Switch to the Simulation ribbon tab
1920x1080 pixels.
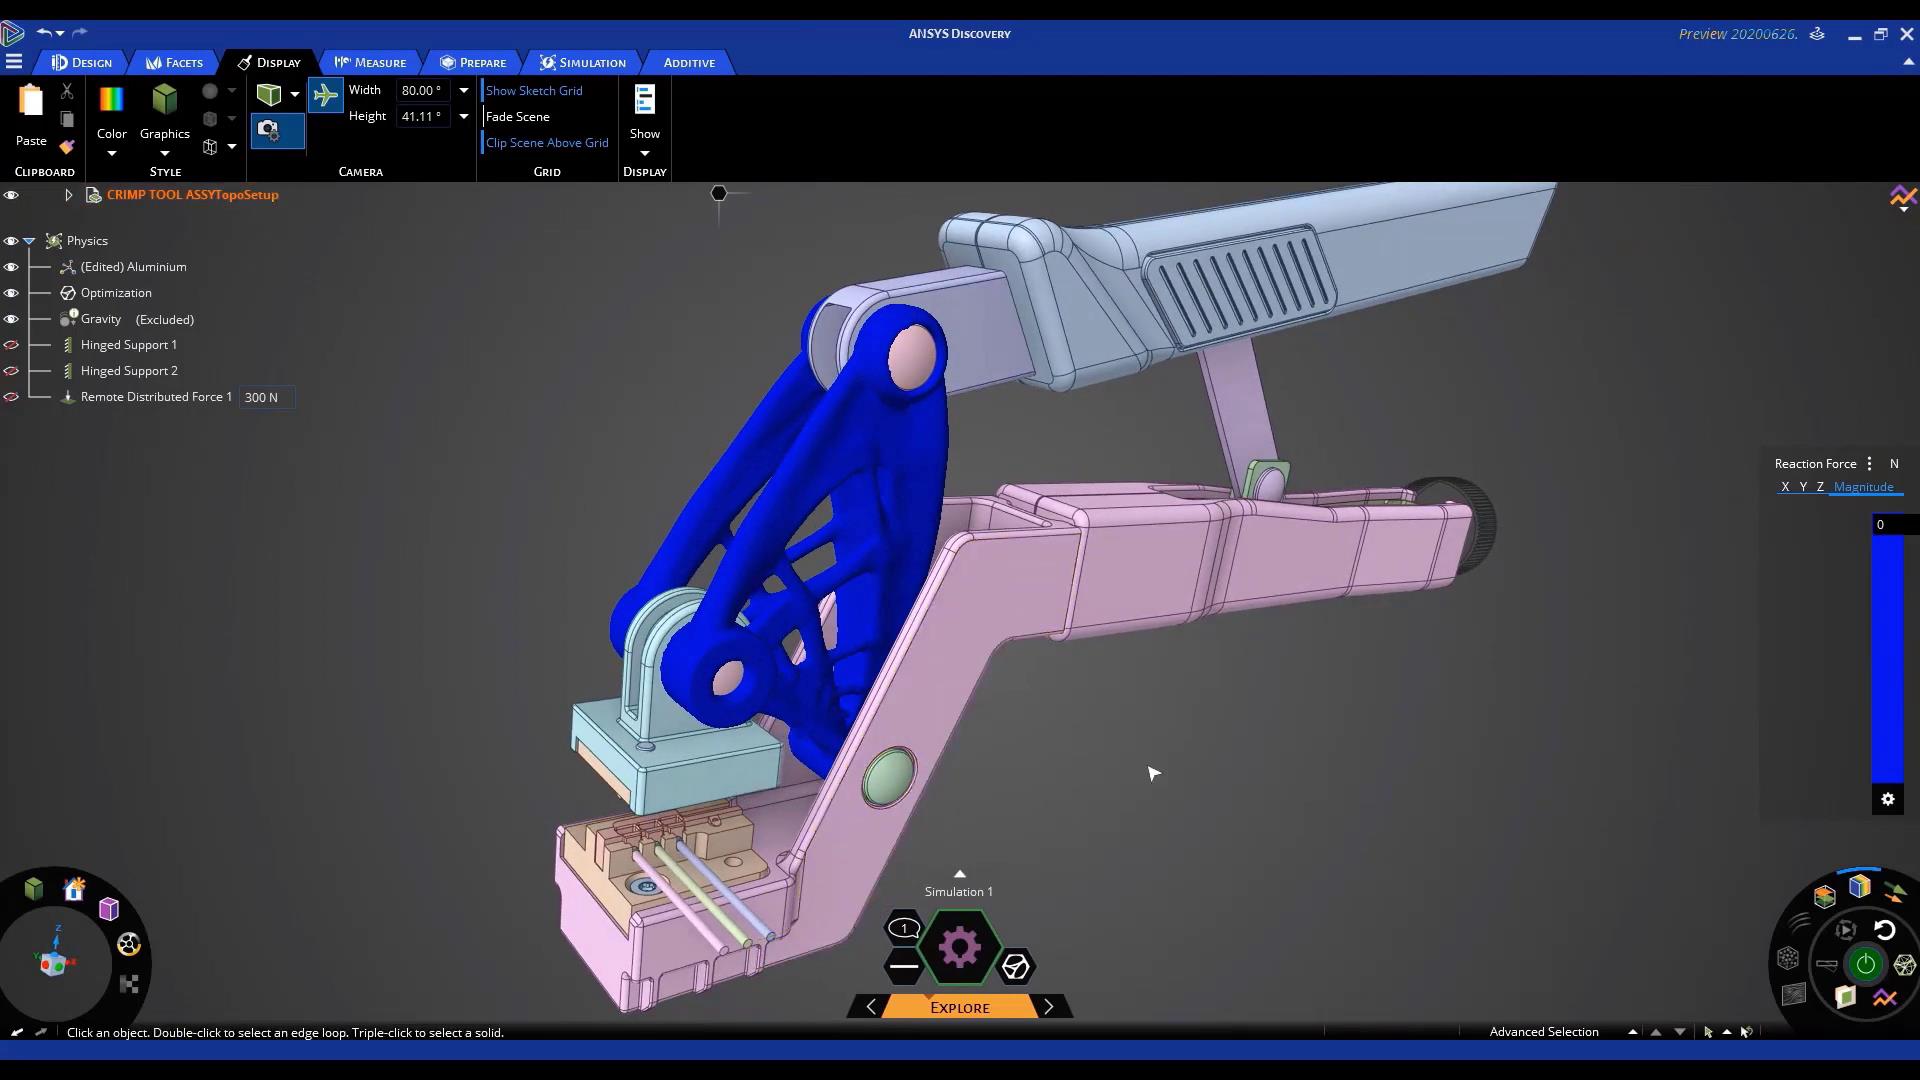click(x=583, y=62)
